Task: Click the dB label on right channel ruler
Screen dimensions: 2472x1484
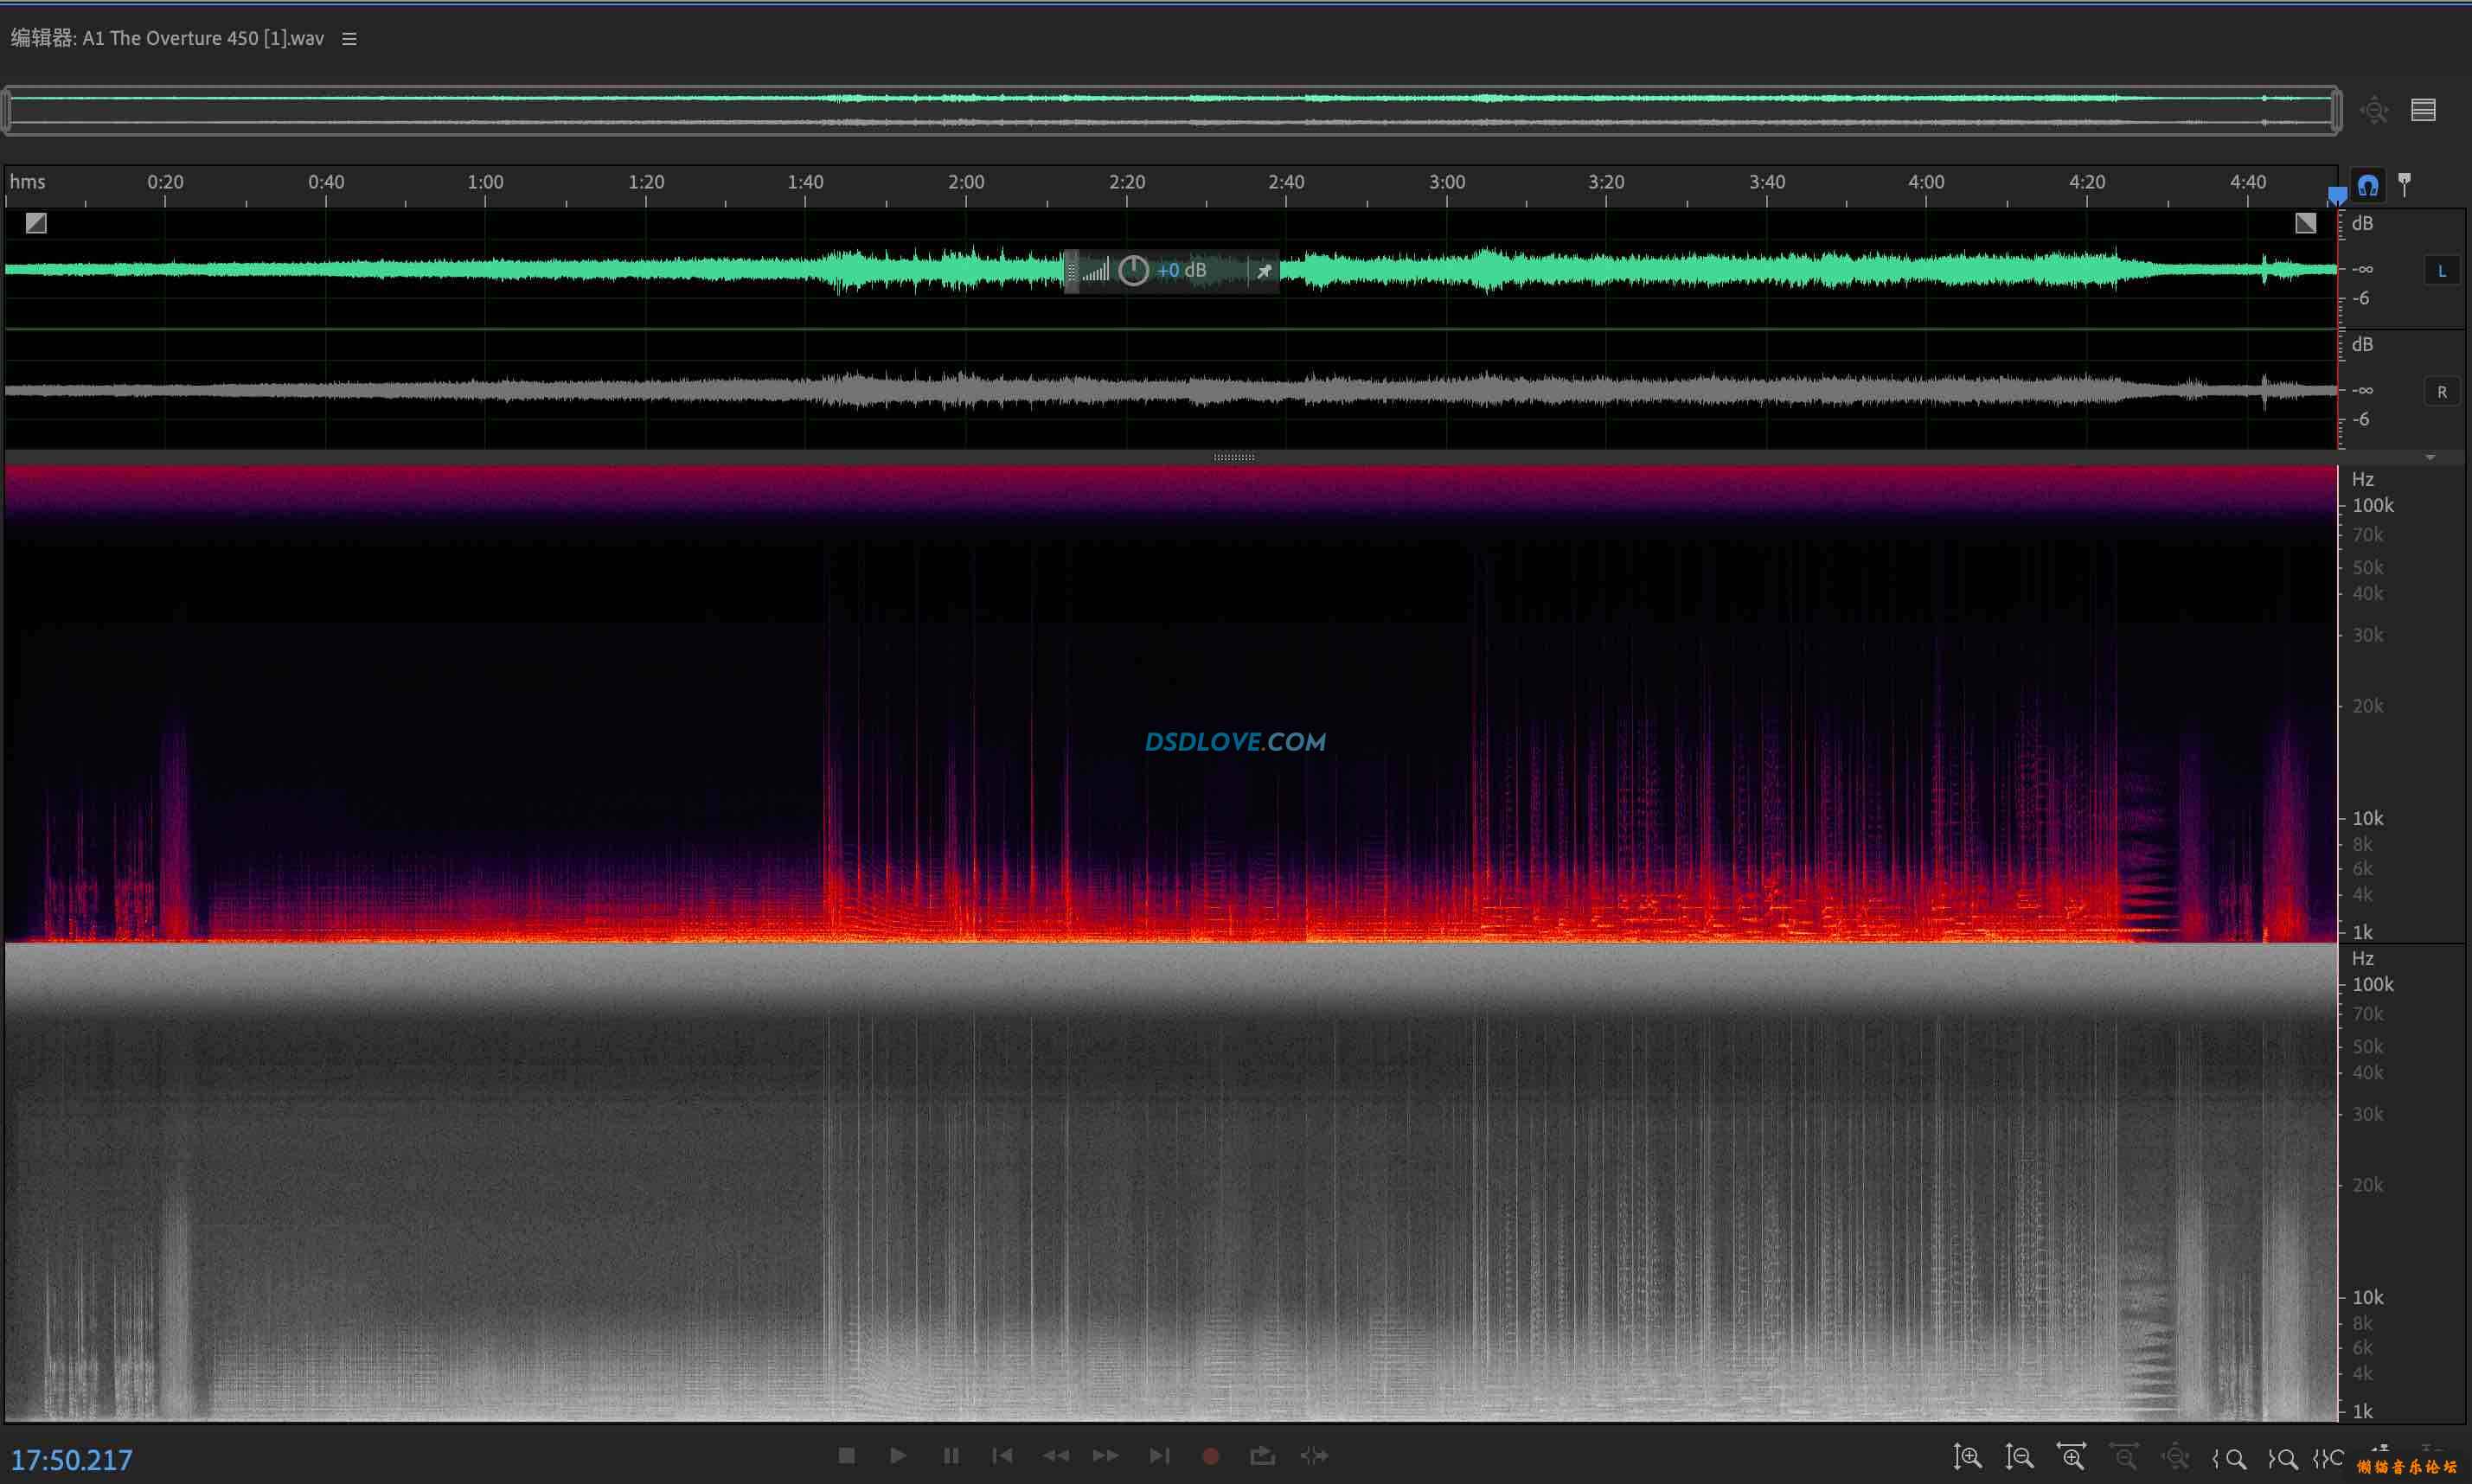Action: [2362, 344]
